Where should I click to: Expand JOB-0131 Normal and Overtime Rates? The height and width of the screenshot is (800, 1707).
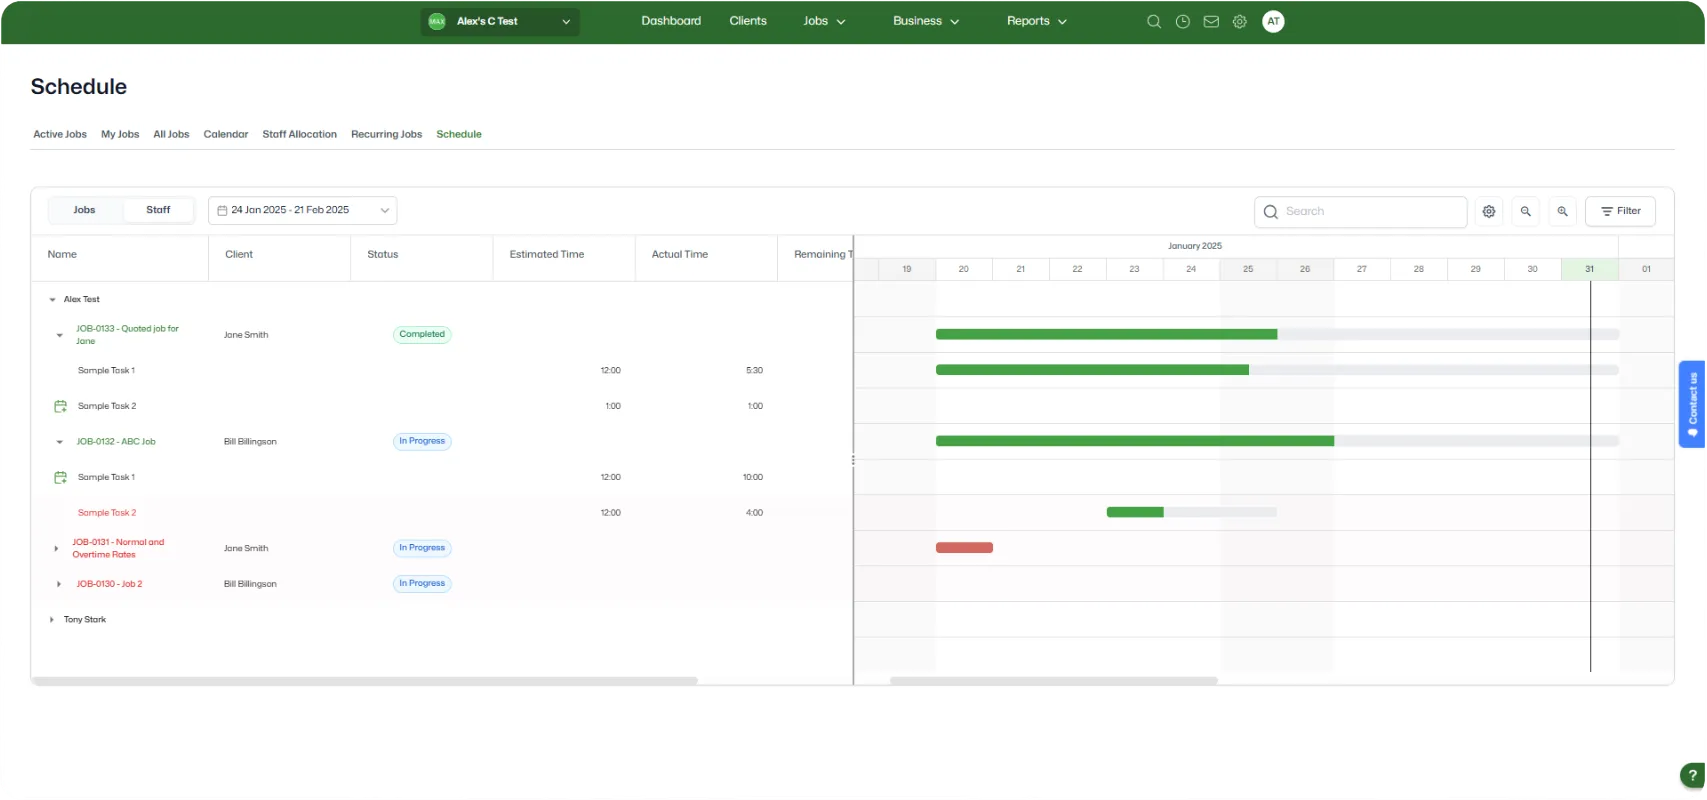click(x=56, y=549)
